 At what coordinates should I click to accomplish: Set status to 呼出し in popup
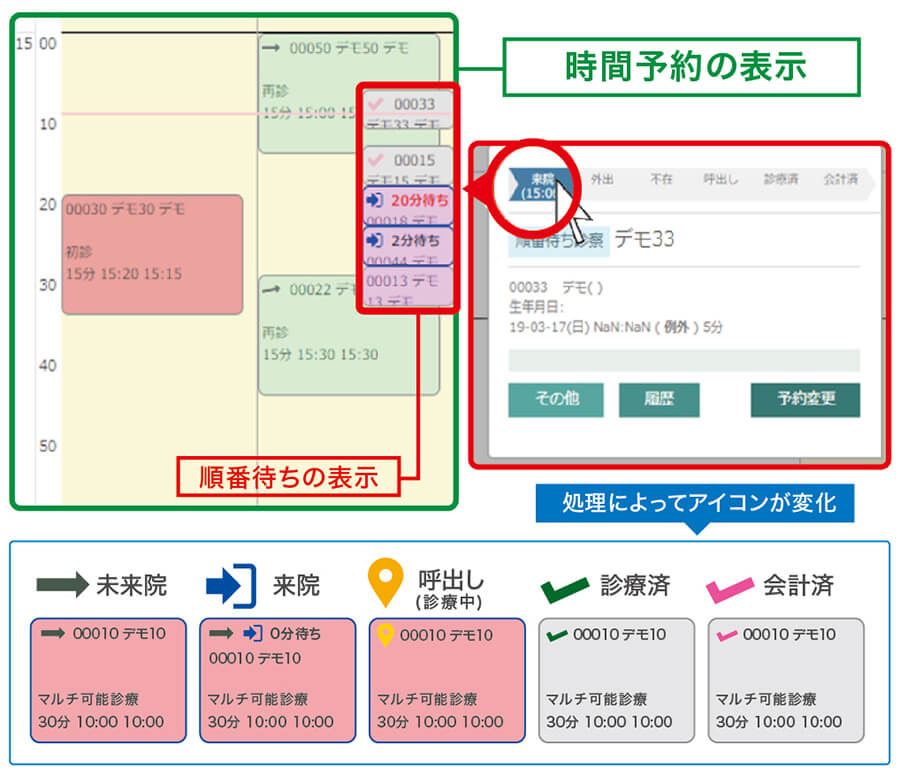click(720, 179)
